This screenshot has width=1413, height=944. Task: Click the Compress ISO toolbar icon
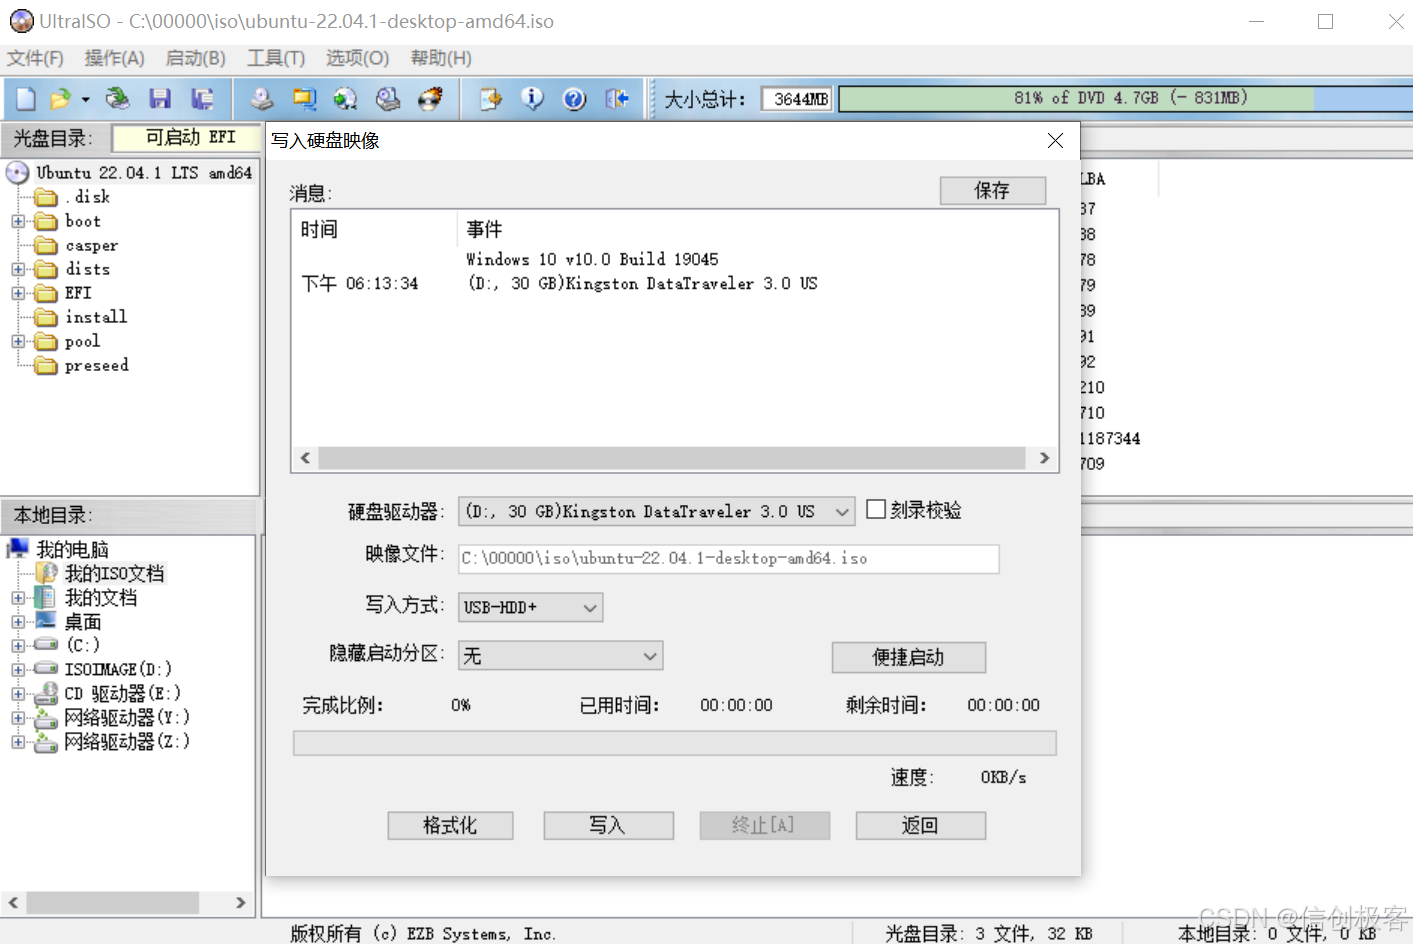[x=346, y=98]
